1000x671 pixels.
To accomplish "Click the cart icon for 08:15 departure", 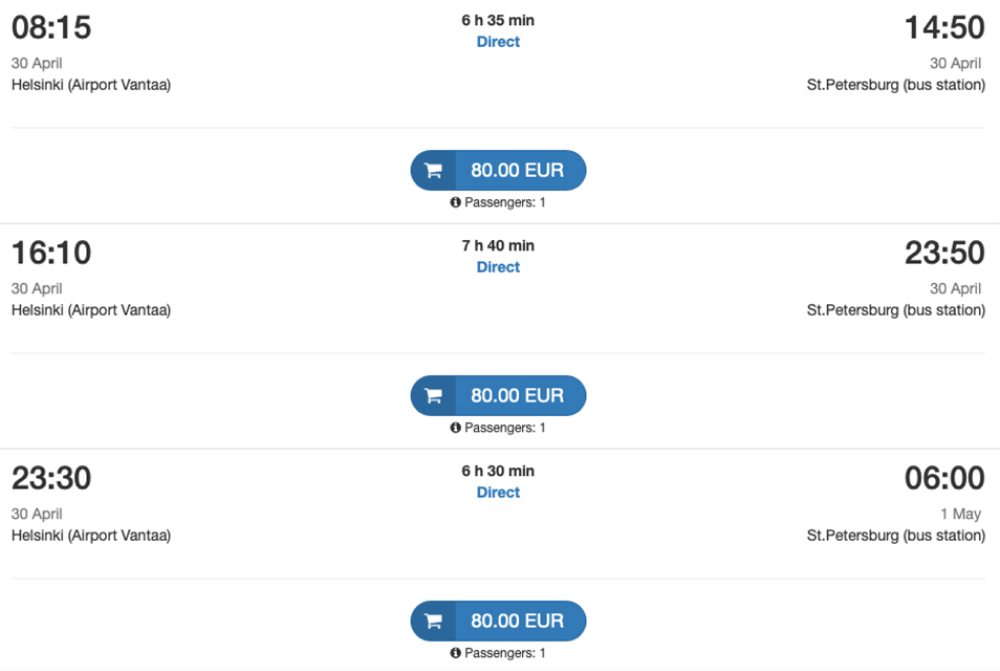I will [434, 170].
